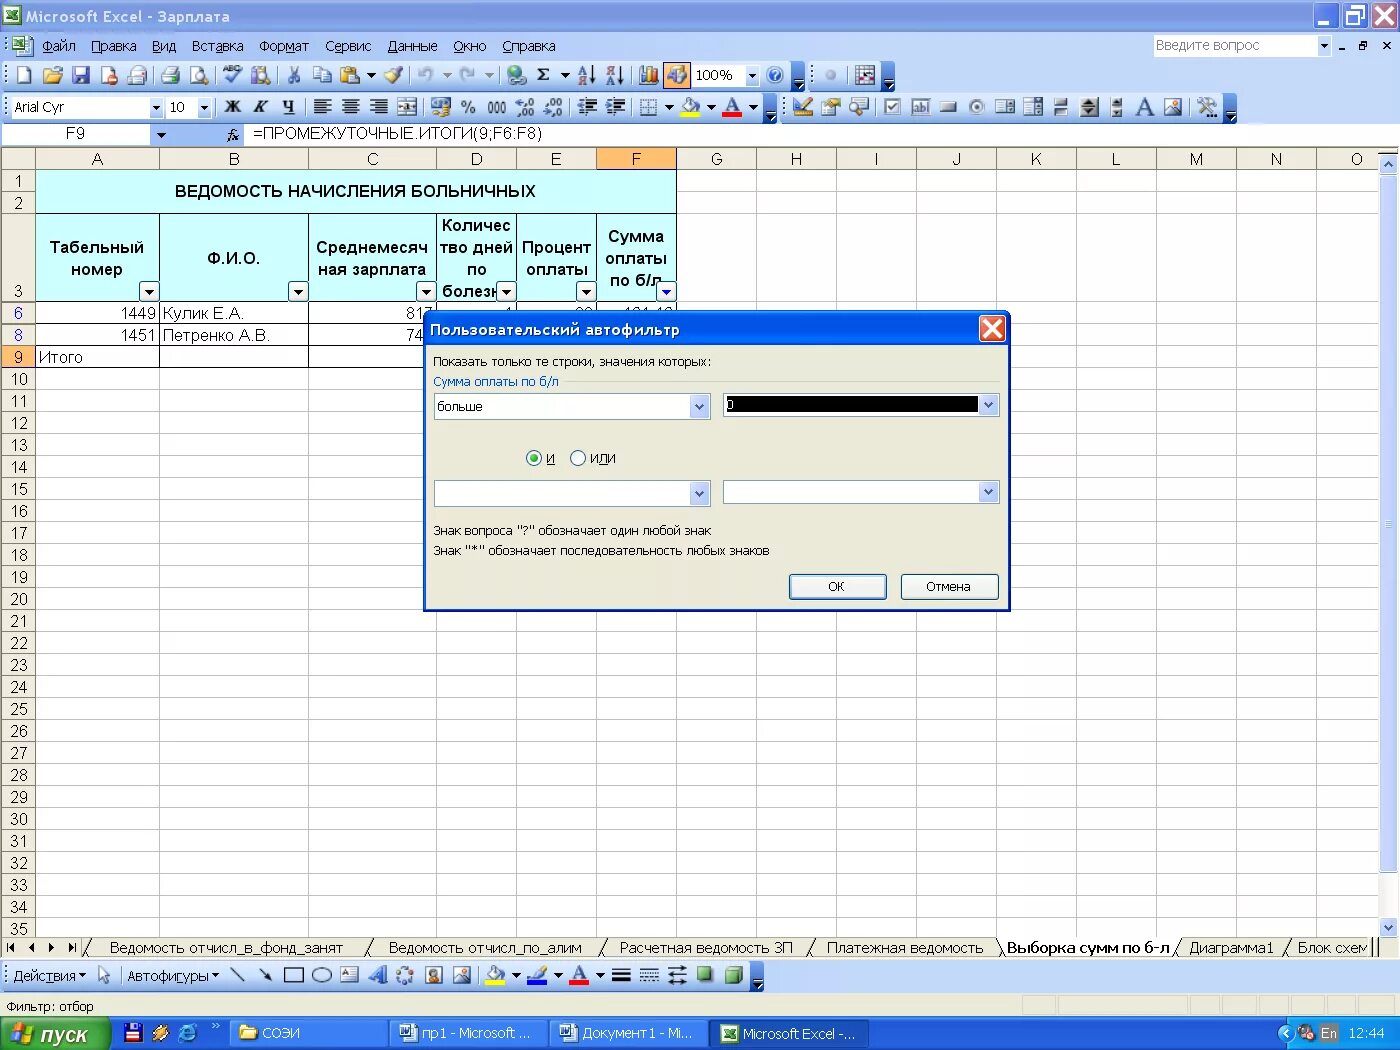Open the 'больше' condition dropdown
Viewport: 1400px width, 1050px height.
point(700,406)
